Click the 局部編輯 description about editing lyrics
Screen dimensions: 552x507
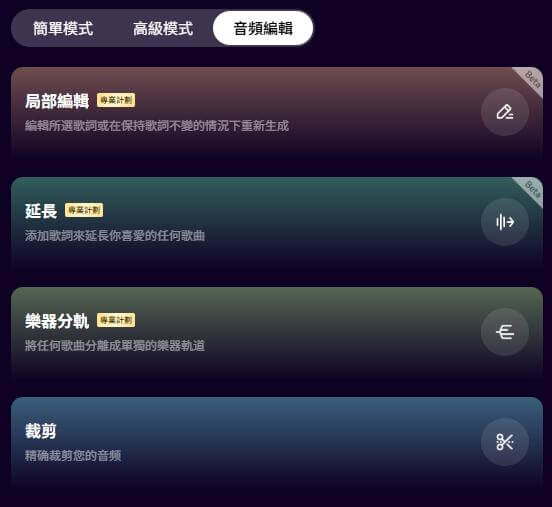157,126
